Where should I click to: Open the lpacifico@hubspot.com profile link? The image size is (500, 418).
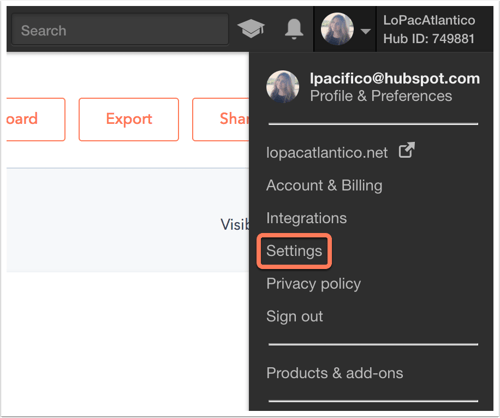(x=395, y=78)
